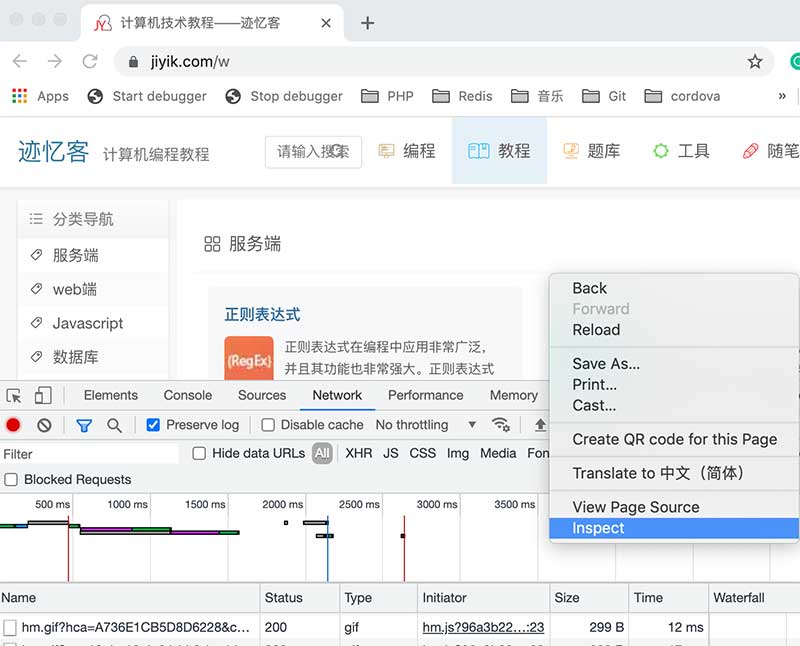The width and height of the screenshot is (800, 646).
Task: Open the 工具 nav item
Action: [681, 151]
